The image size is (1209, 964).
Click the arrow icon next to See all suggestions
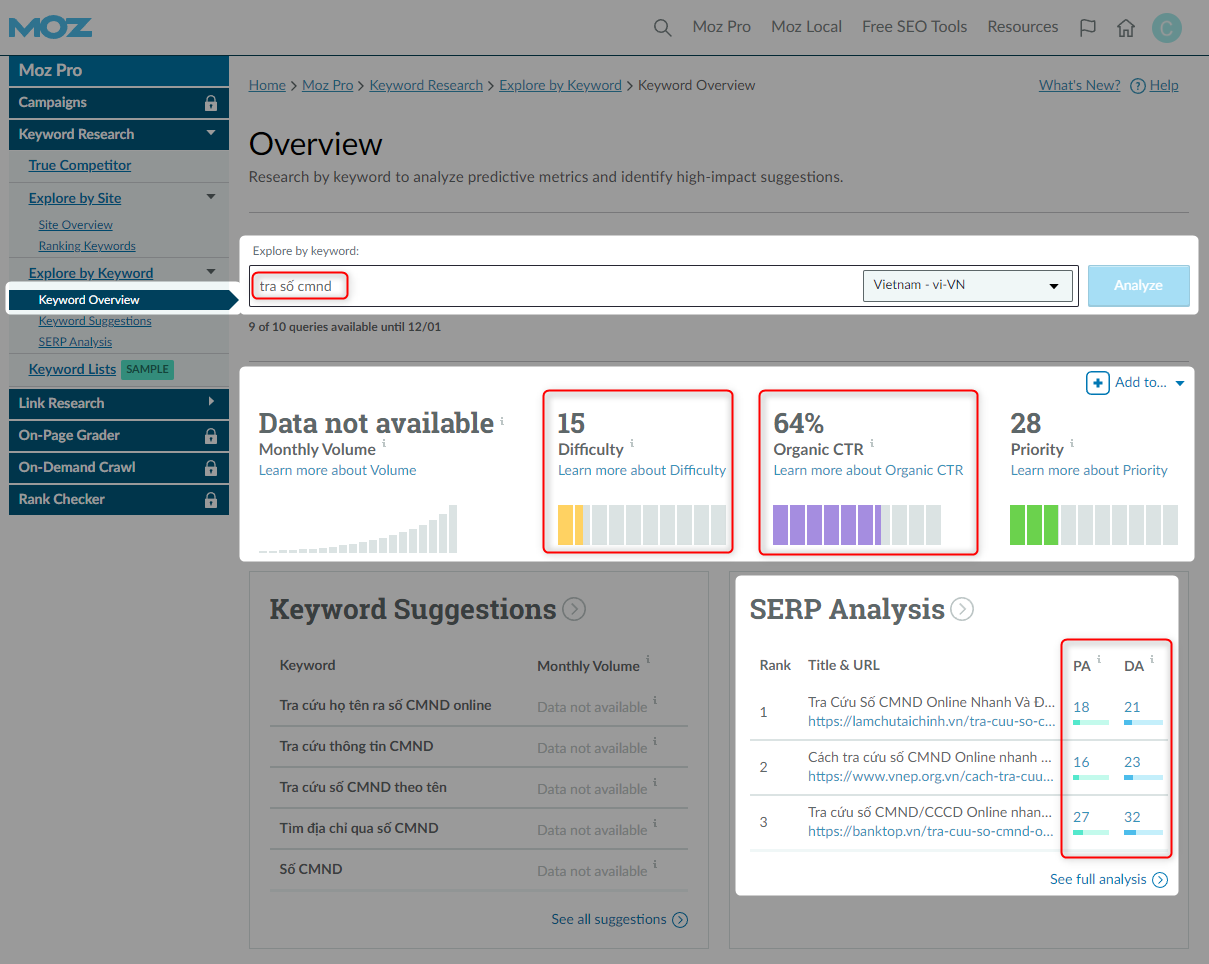680,920
